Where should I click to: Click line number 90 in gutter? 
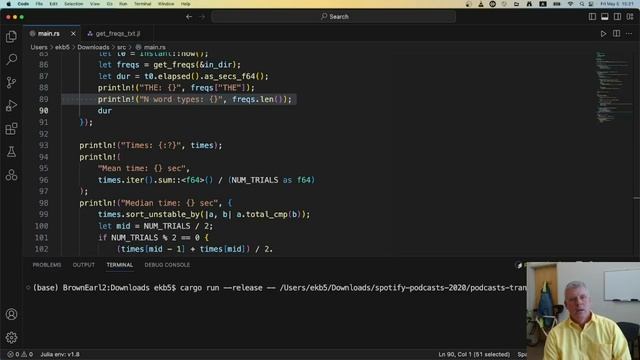pyautogui.click(x=43, y=111)
